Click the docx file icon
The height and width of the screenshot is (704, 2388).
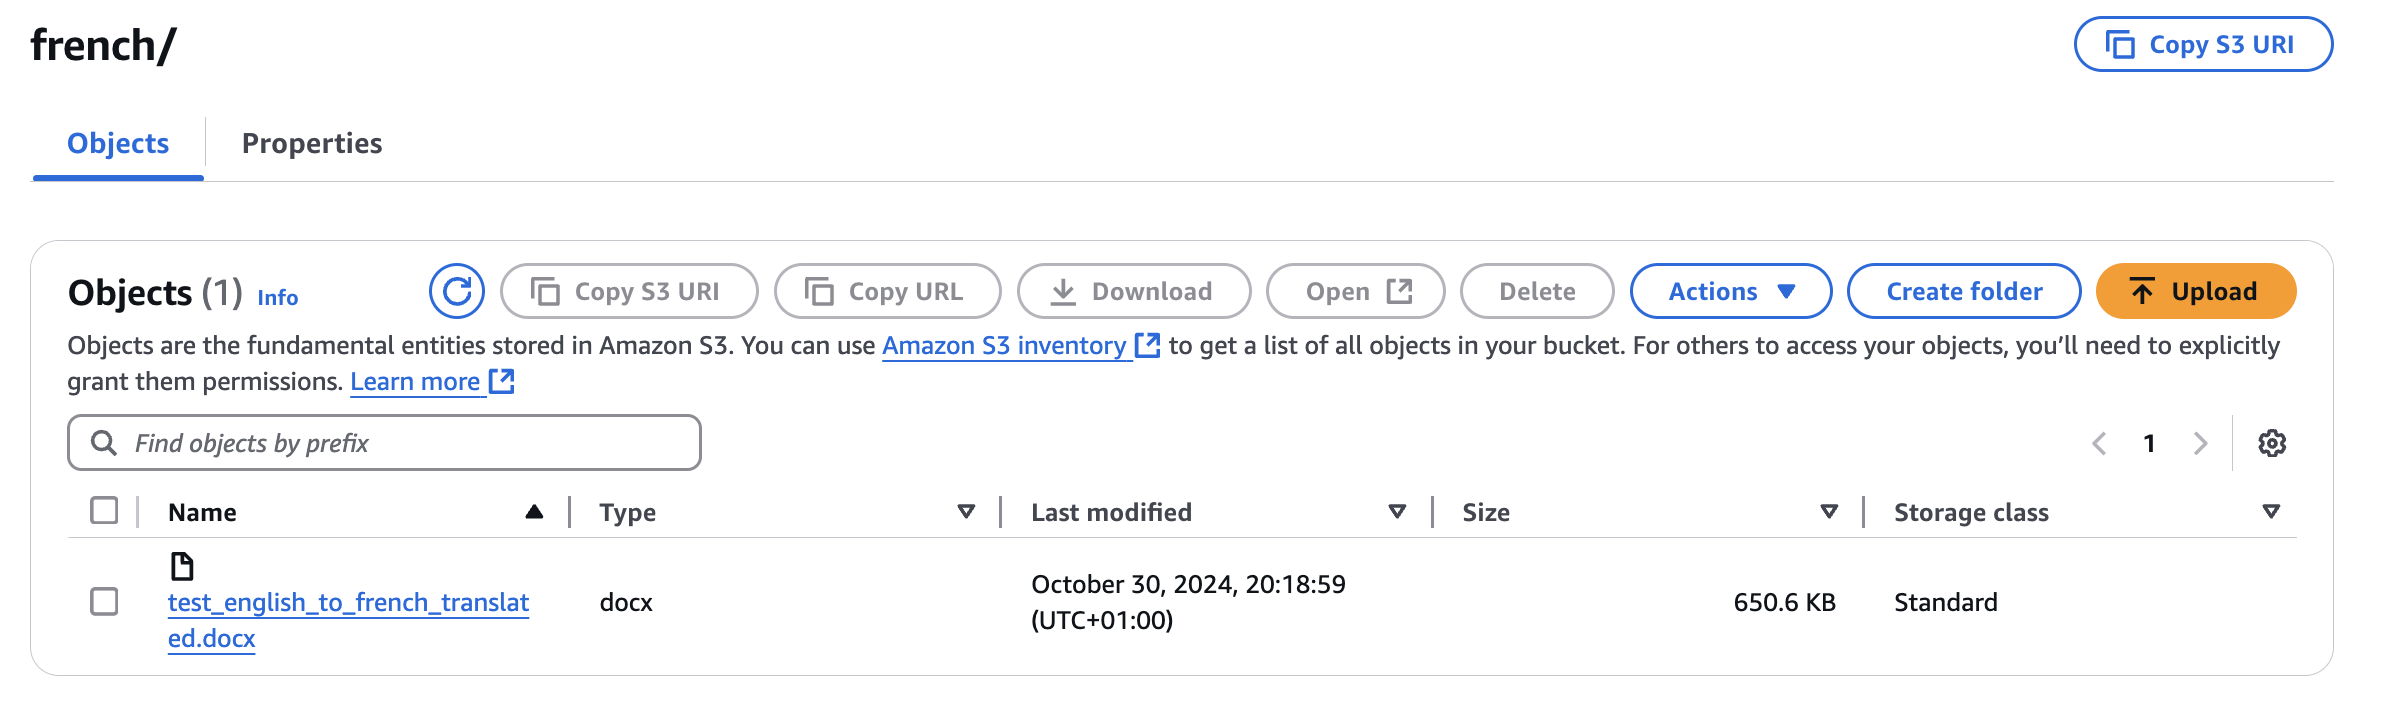(x=182, y=567)
